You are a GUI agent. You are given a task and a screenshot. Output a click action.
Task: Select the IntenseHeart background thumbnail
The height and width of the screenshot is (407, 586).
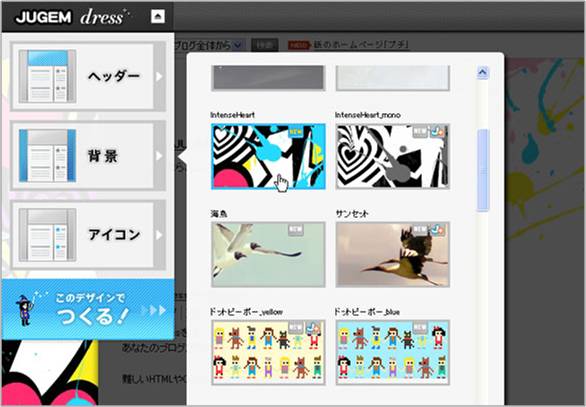[268, 156]
